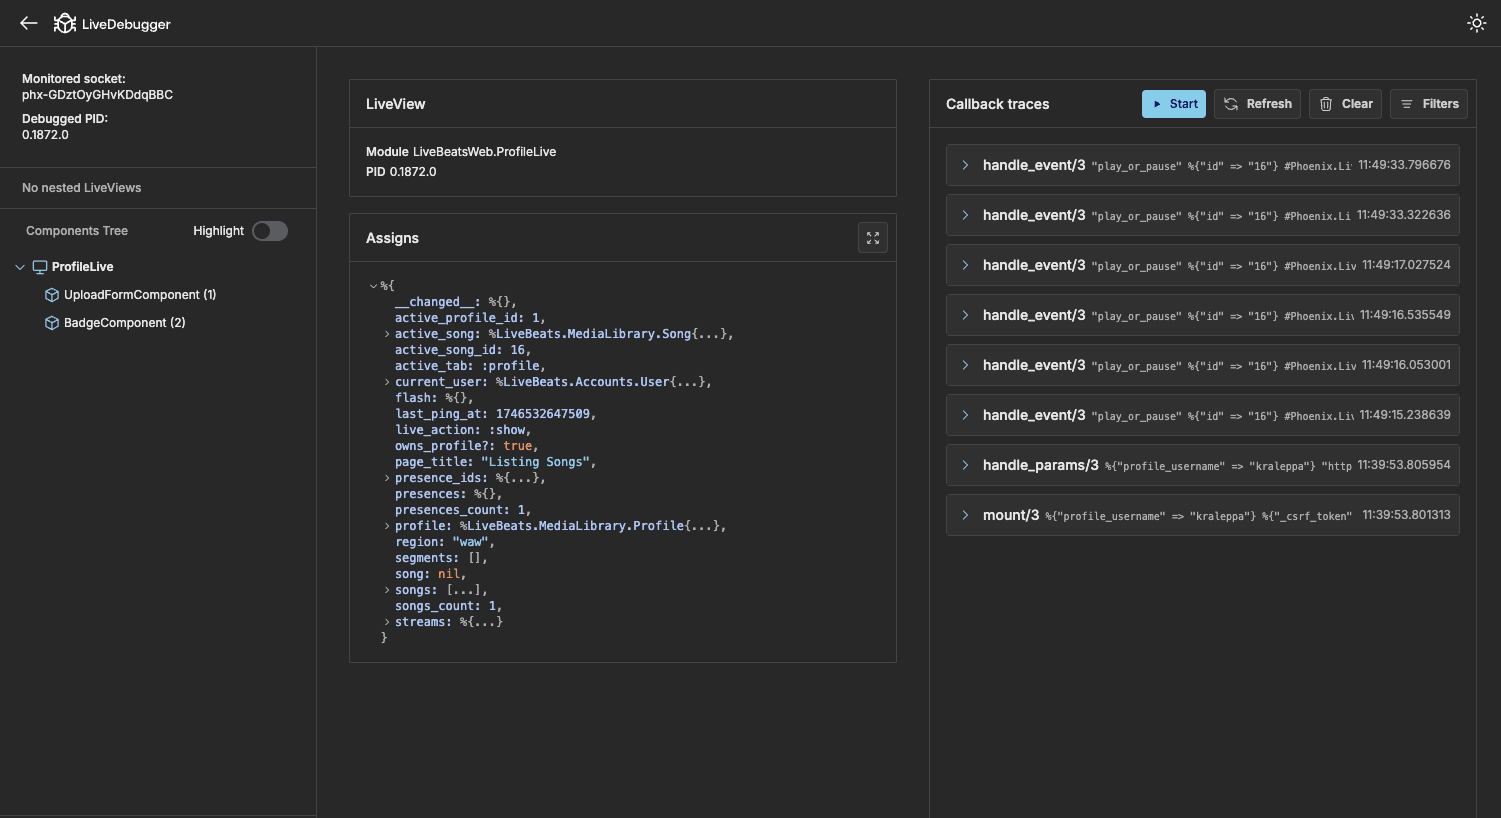Image resolution: width=1501 pixels, height=818 pixels.
Task: Start tracing callbacks
Action: tap(1173, 104)
